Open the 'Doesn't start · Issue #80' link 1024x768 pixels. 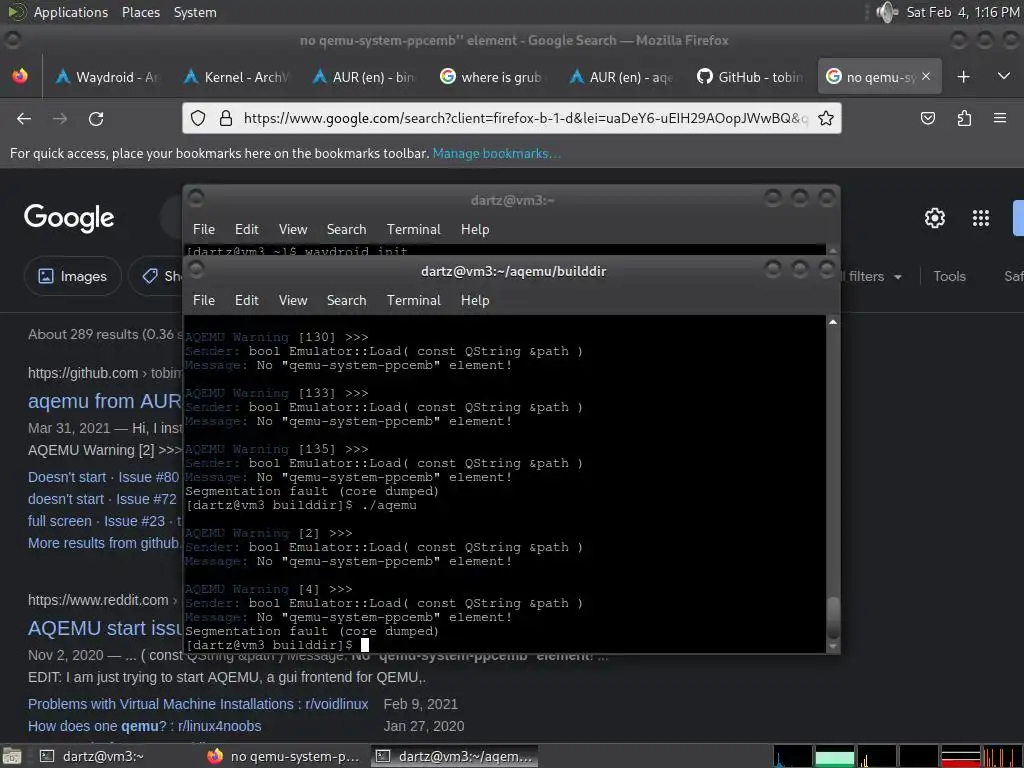tap(103, 477)
